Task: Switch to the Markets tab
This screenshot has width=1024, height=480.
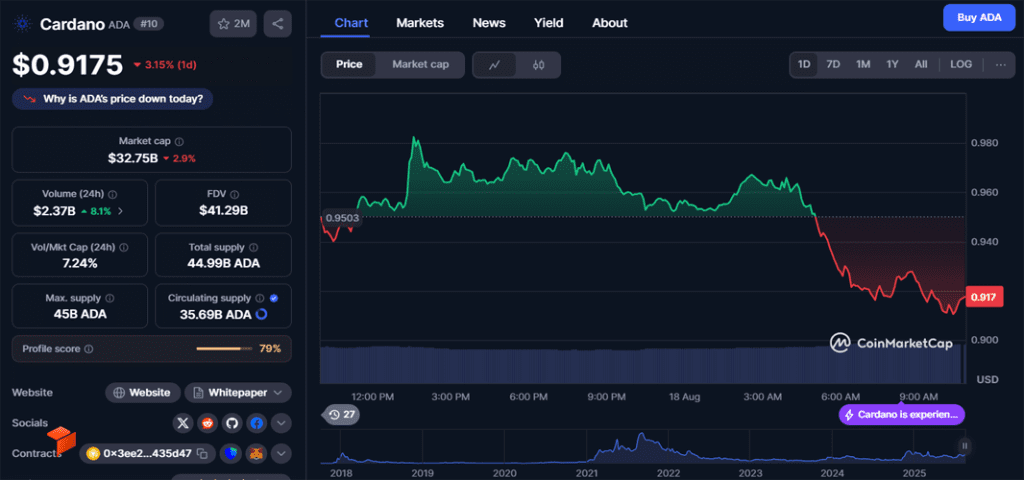Action: coord(420,23)
